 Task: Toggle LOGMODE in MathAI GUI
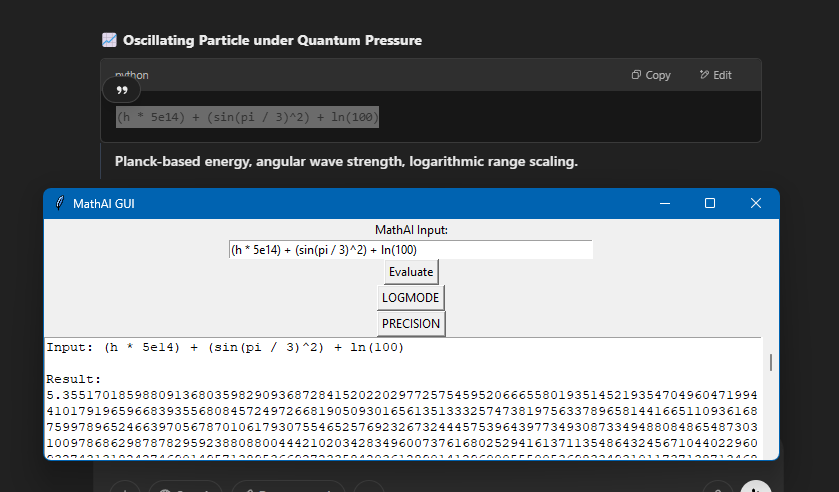coord(411,298)
